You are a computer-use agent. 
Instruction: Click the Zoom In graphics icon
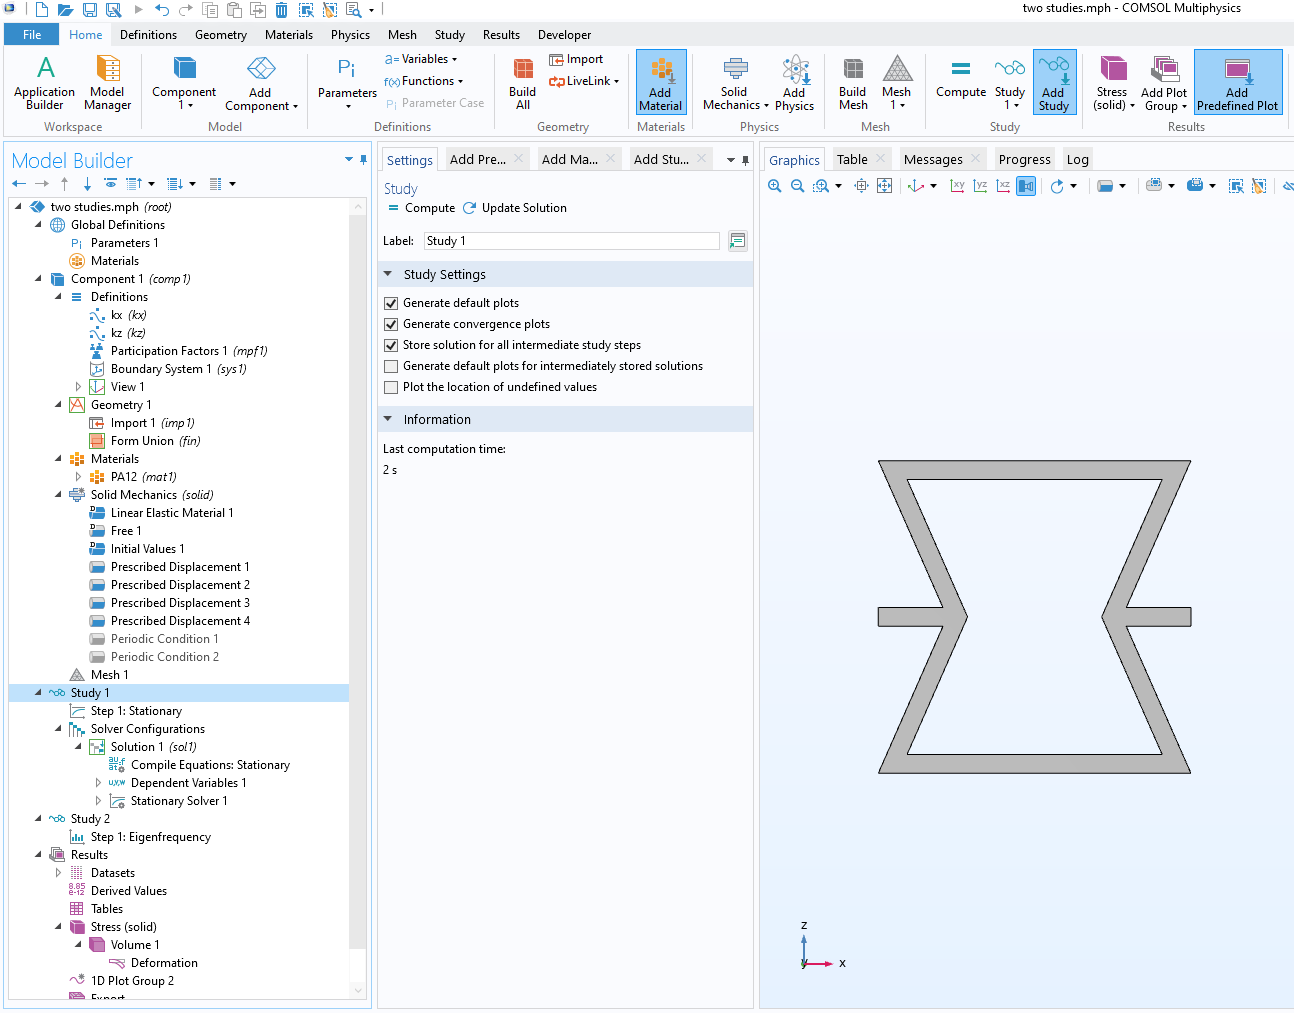click(x=774, y=186)
